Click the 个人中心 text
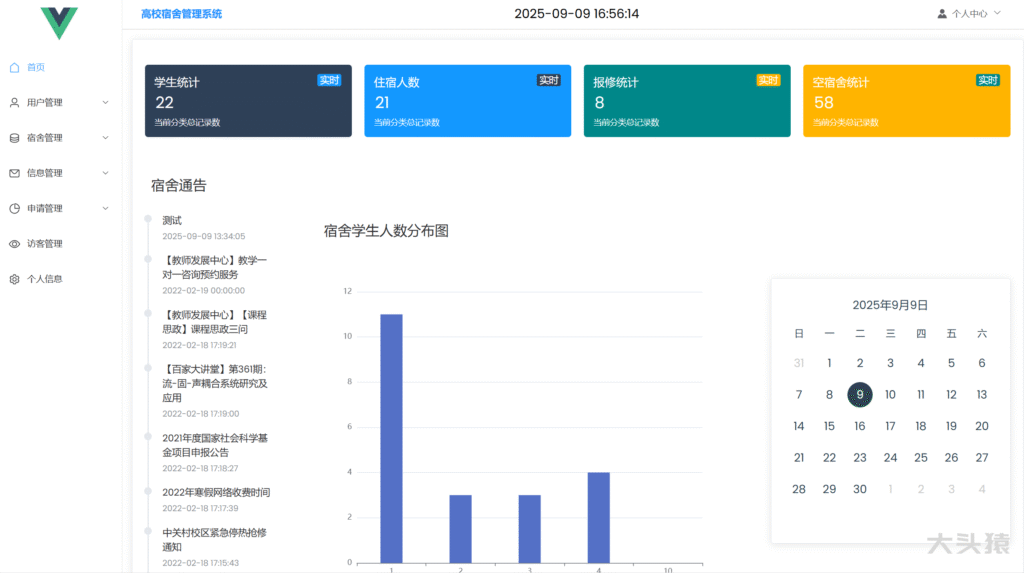 tap(969, 14)
